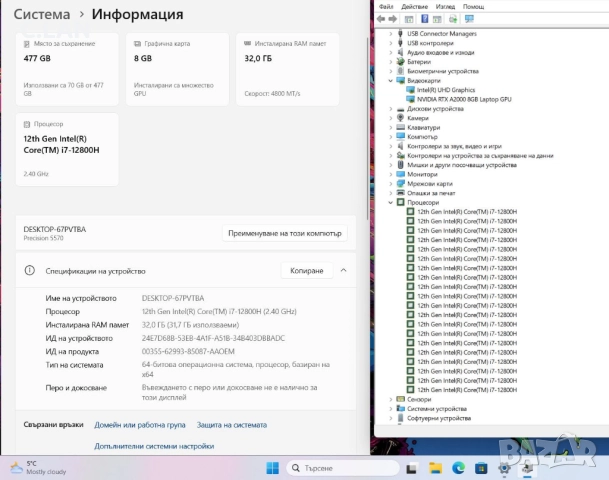This screenshot has width=609, height=480.
Task: Click Преименуване на този компютър button
Action: point(285,233)
